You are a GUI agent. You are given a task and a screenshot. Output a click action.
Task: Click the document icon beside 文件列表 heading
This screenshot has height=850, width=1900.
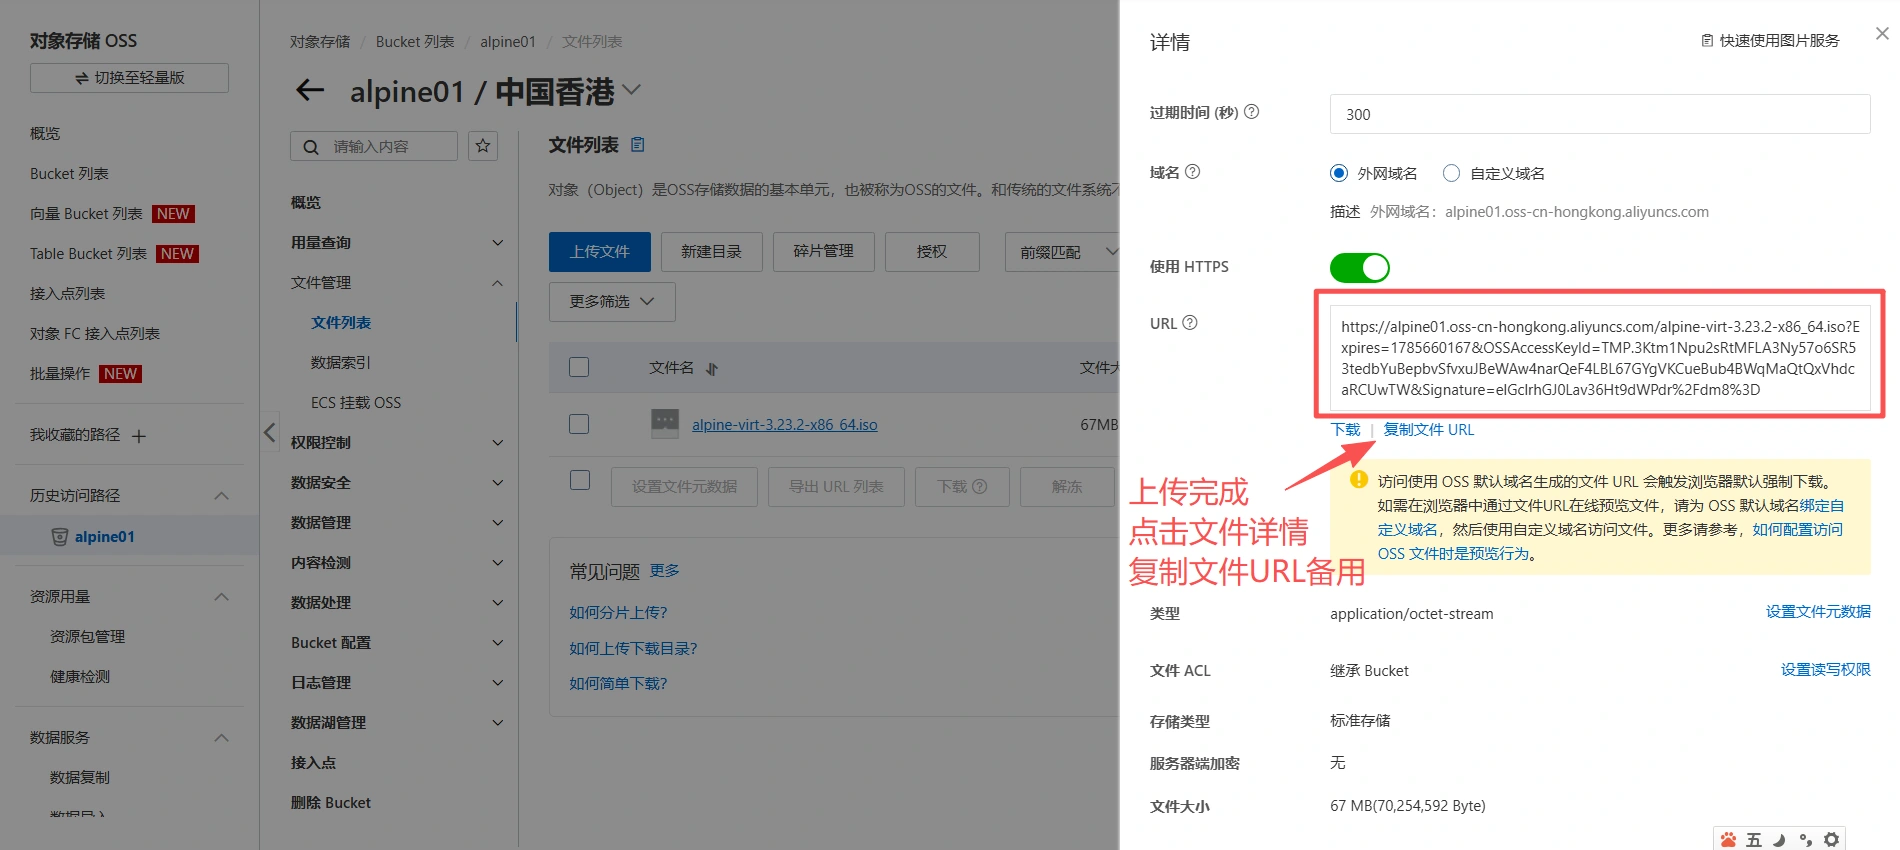pyautogui.click(x=637, y=145)
